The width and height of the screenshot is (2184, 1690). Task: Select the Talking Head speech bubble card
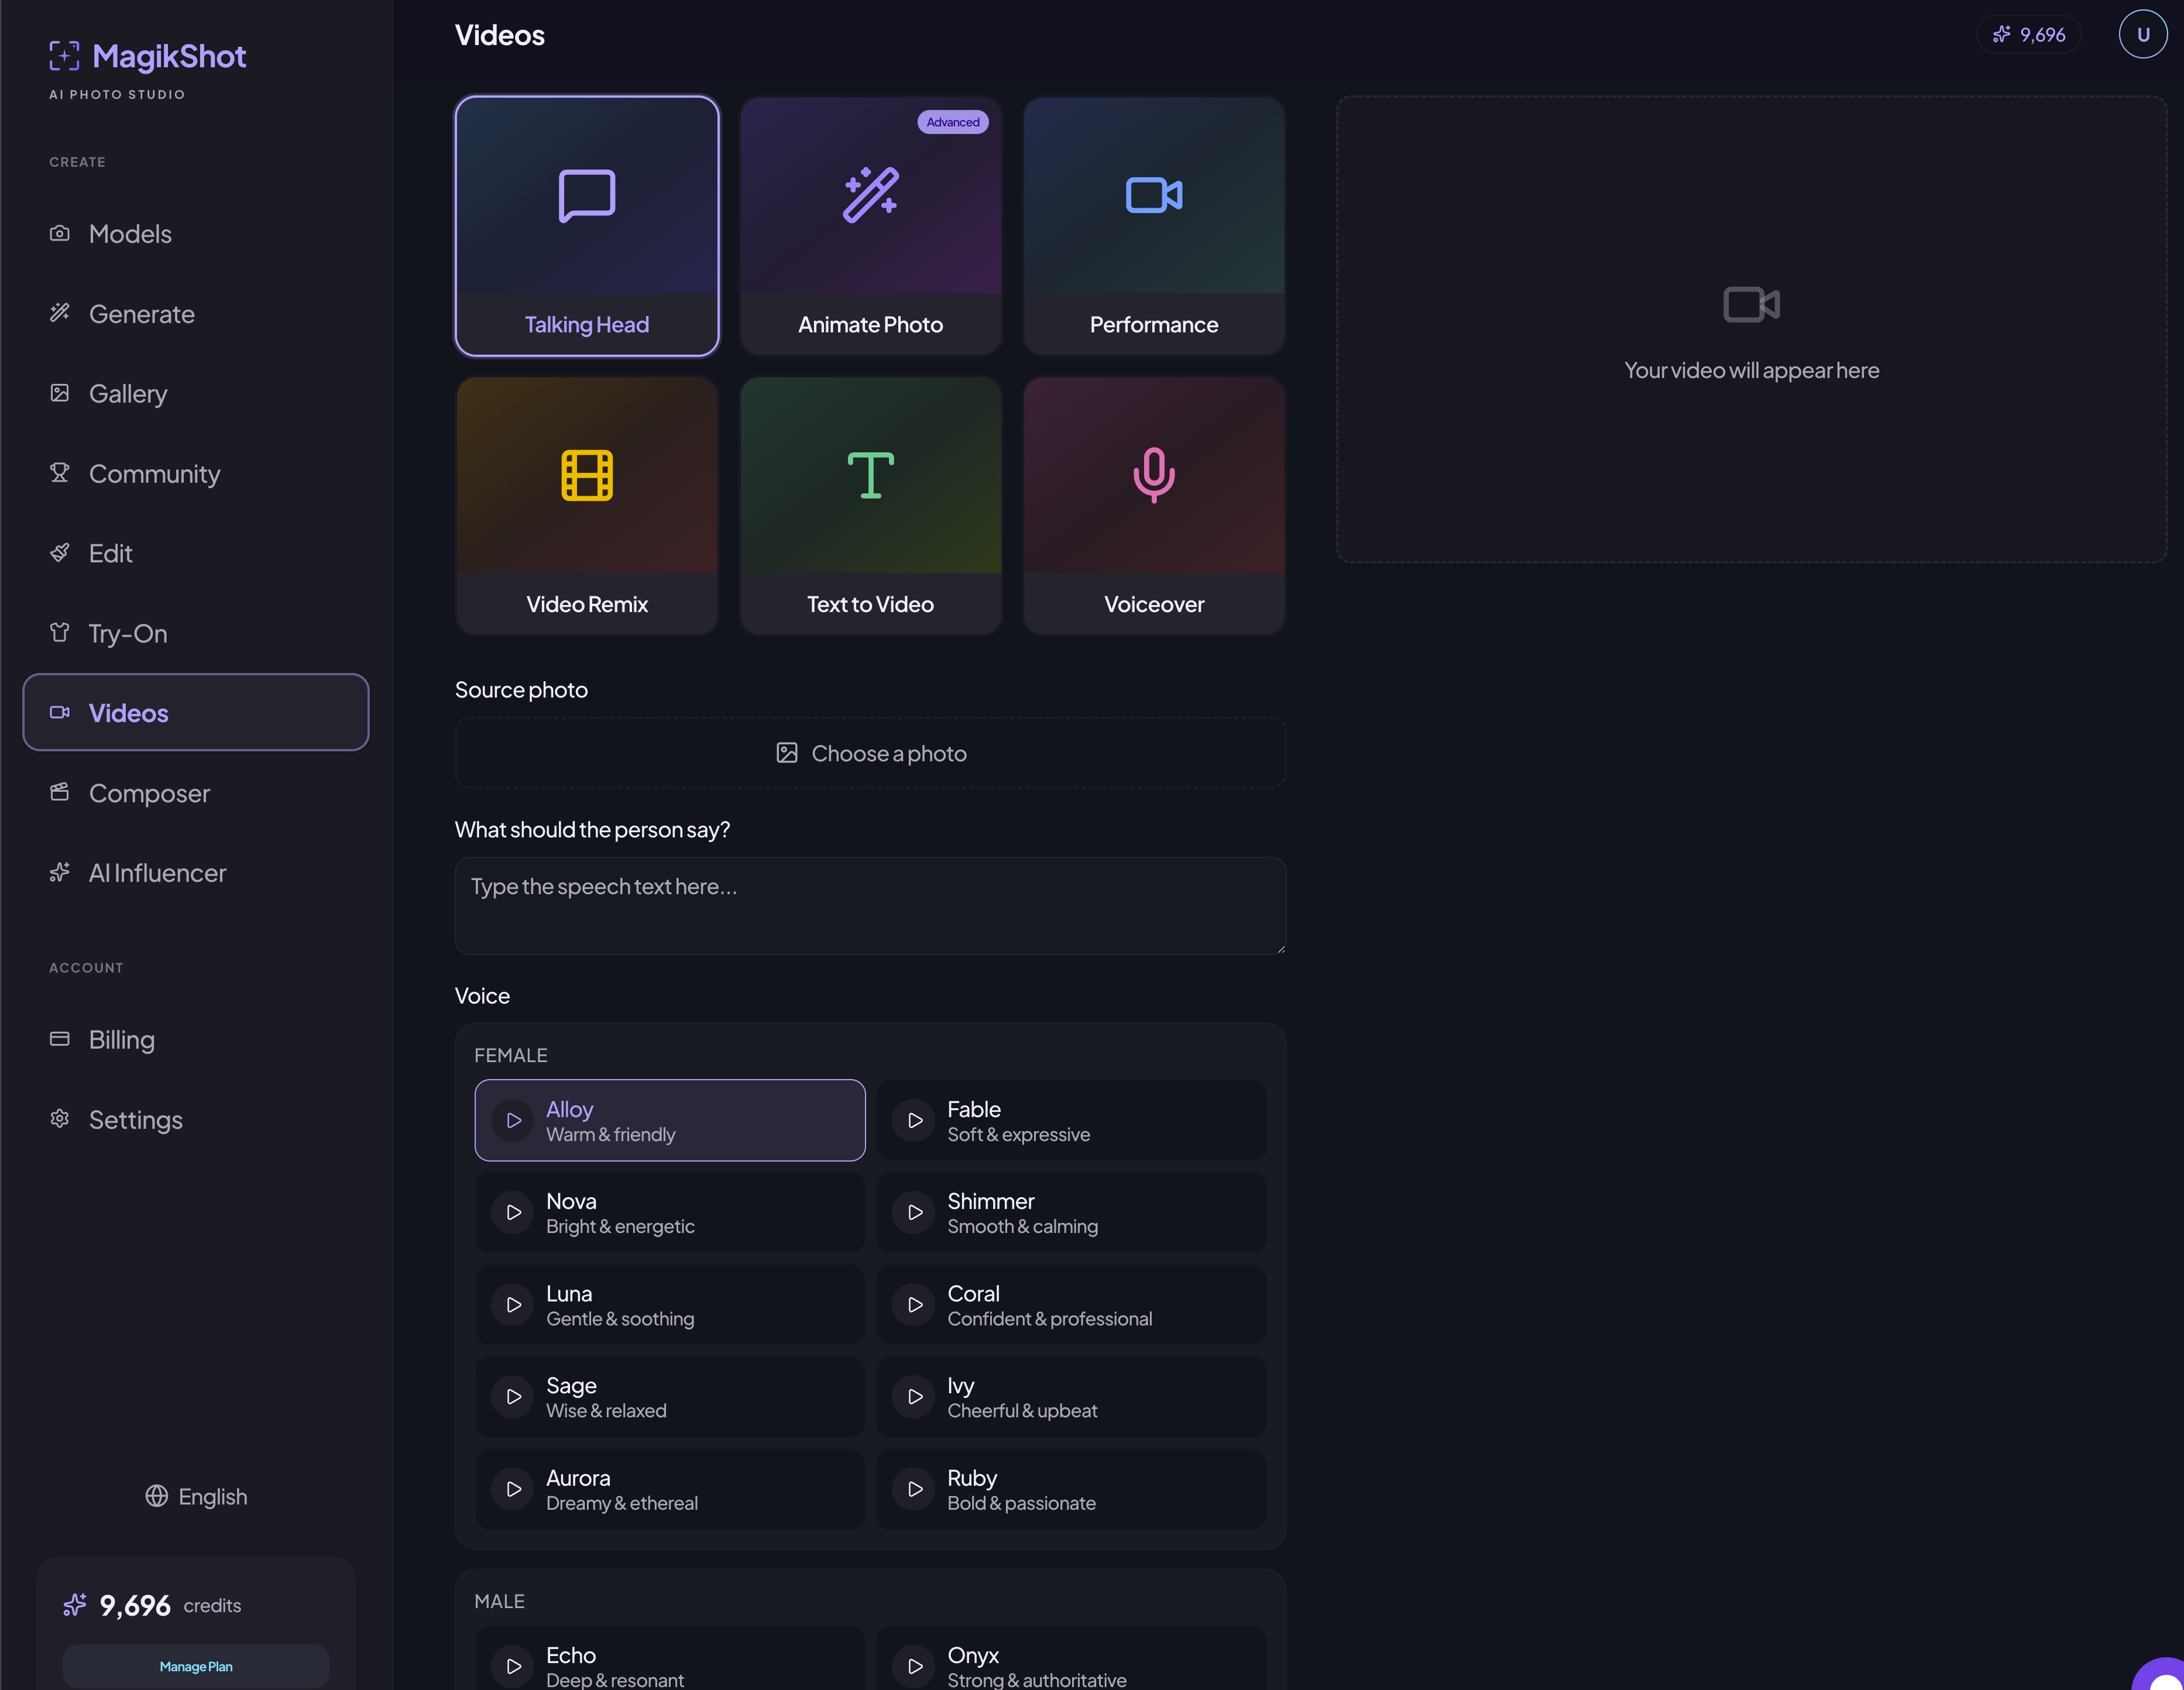click(587, 226)
